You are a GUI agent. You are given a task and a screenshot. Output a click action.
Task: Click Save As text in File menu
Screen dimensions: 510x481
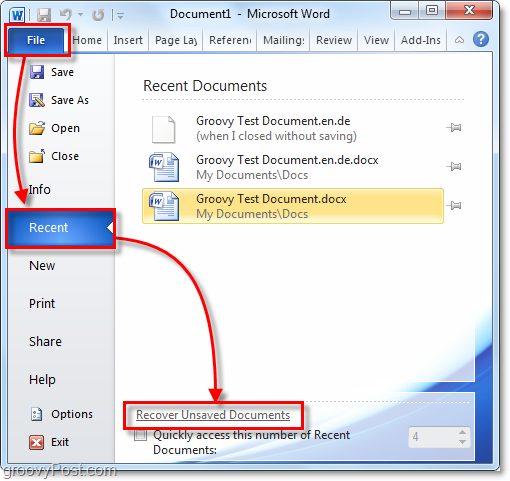click(x=70, y=100)
